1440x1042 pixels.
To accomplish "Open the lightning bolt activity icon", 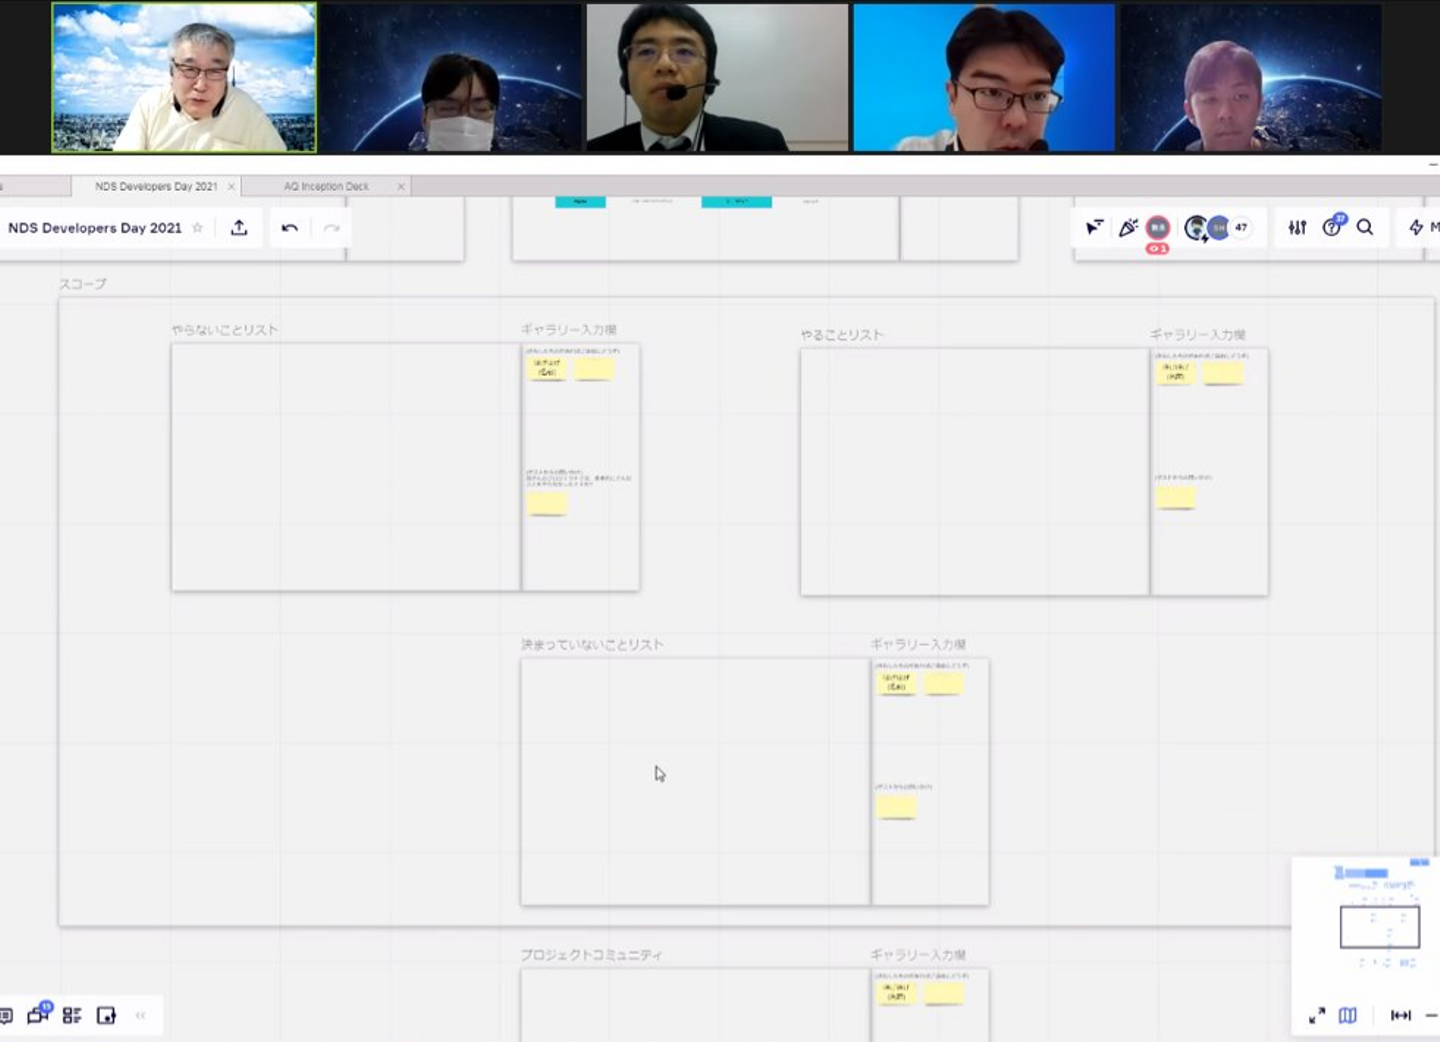I will (1416, 228).
